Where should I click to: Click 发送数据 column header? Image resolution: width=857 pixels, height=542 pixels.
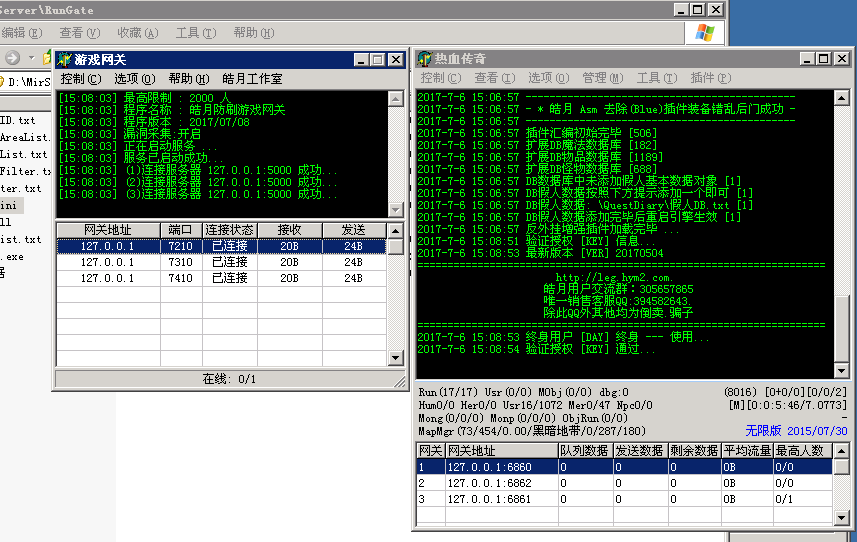(x=640, y=451)
